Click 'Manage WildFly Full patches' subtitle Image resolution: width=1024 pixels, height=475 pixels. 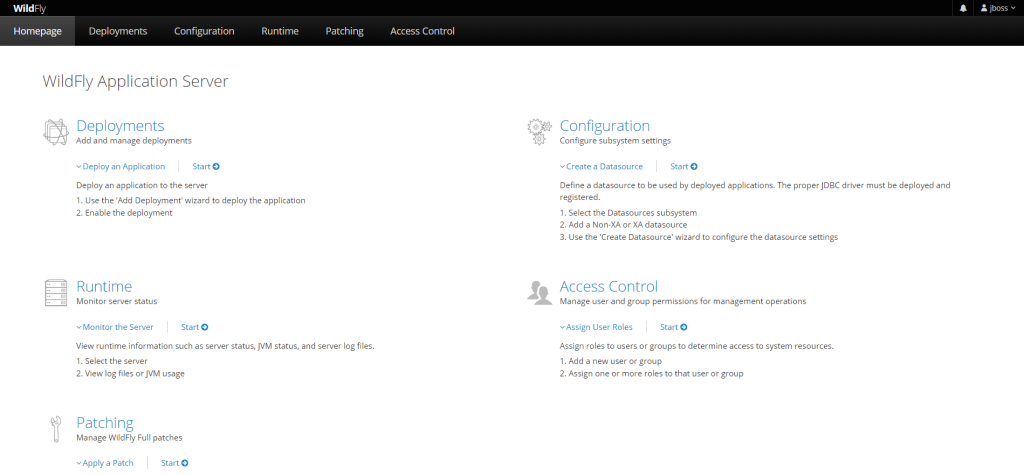[x=129, y=437]
